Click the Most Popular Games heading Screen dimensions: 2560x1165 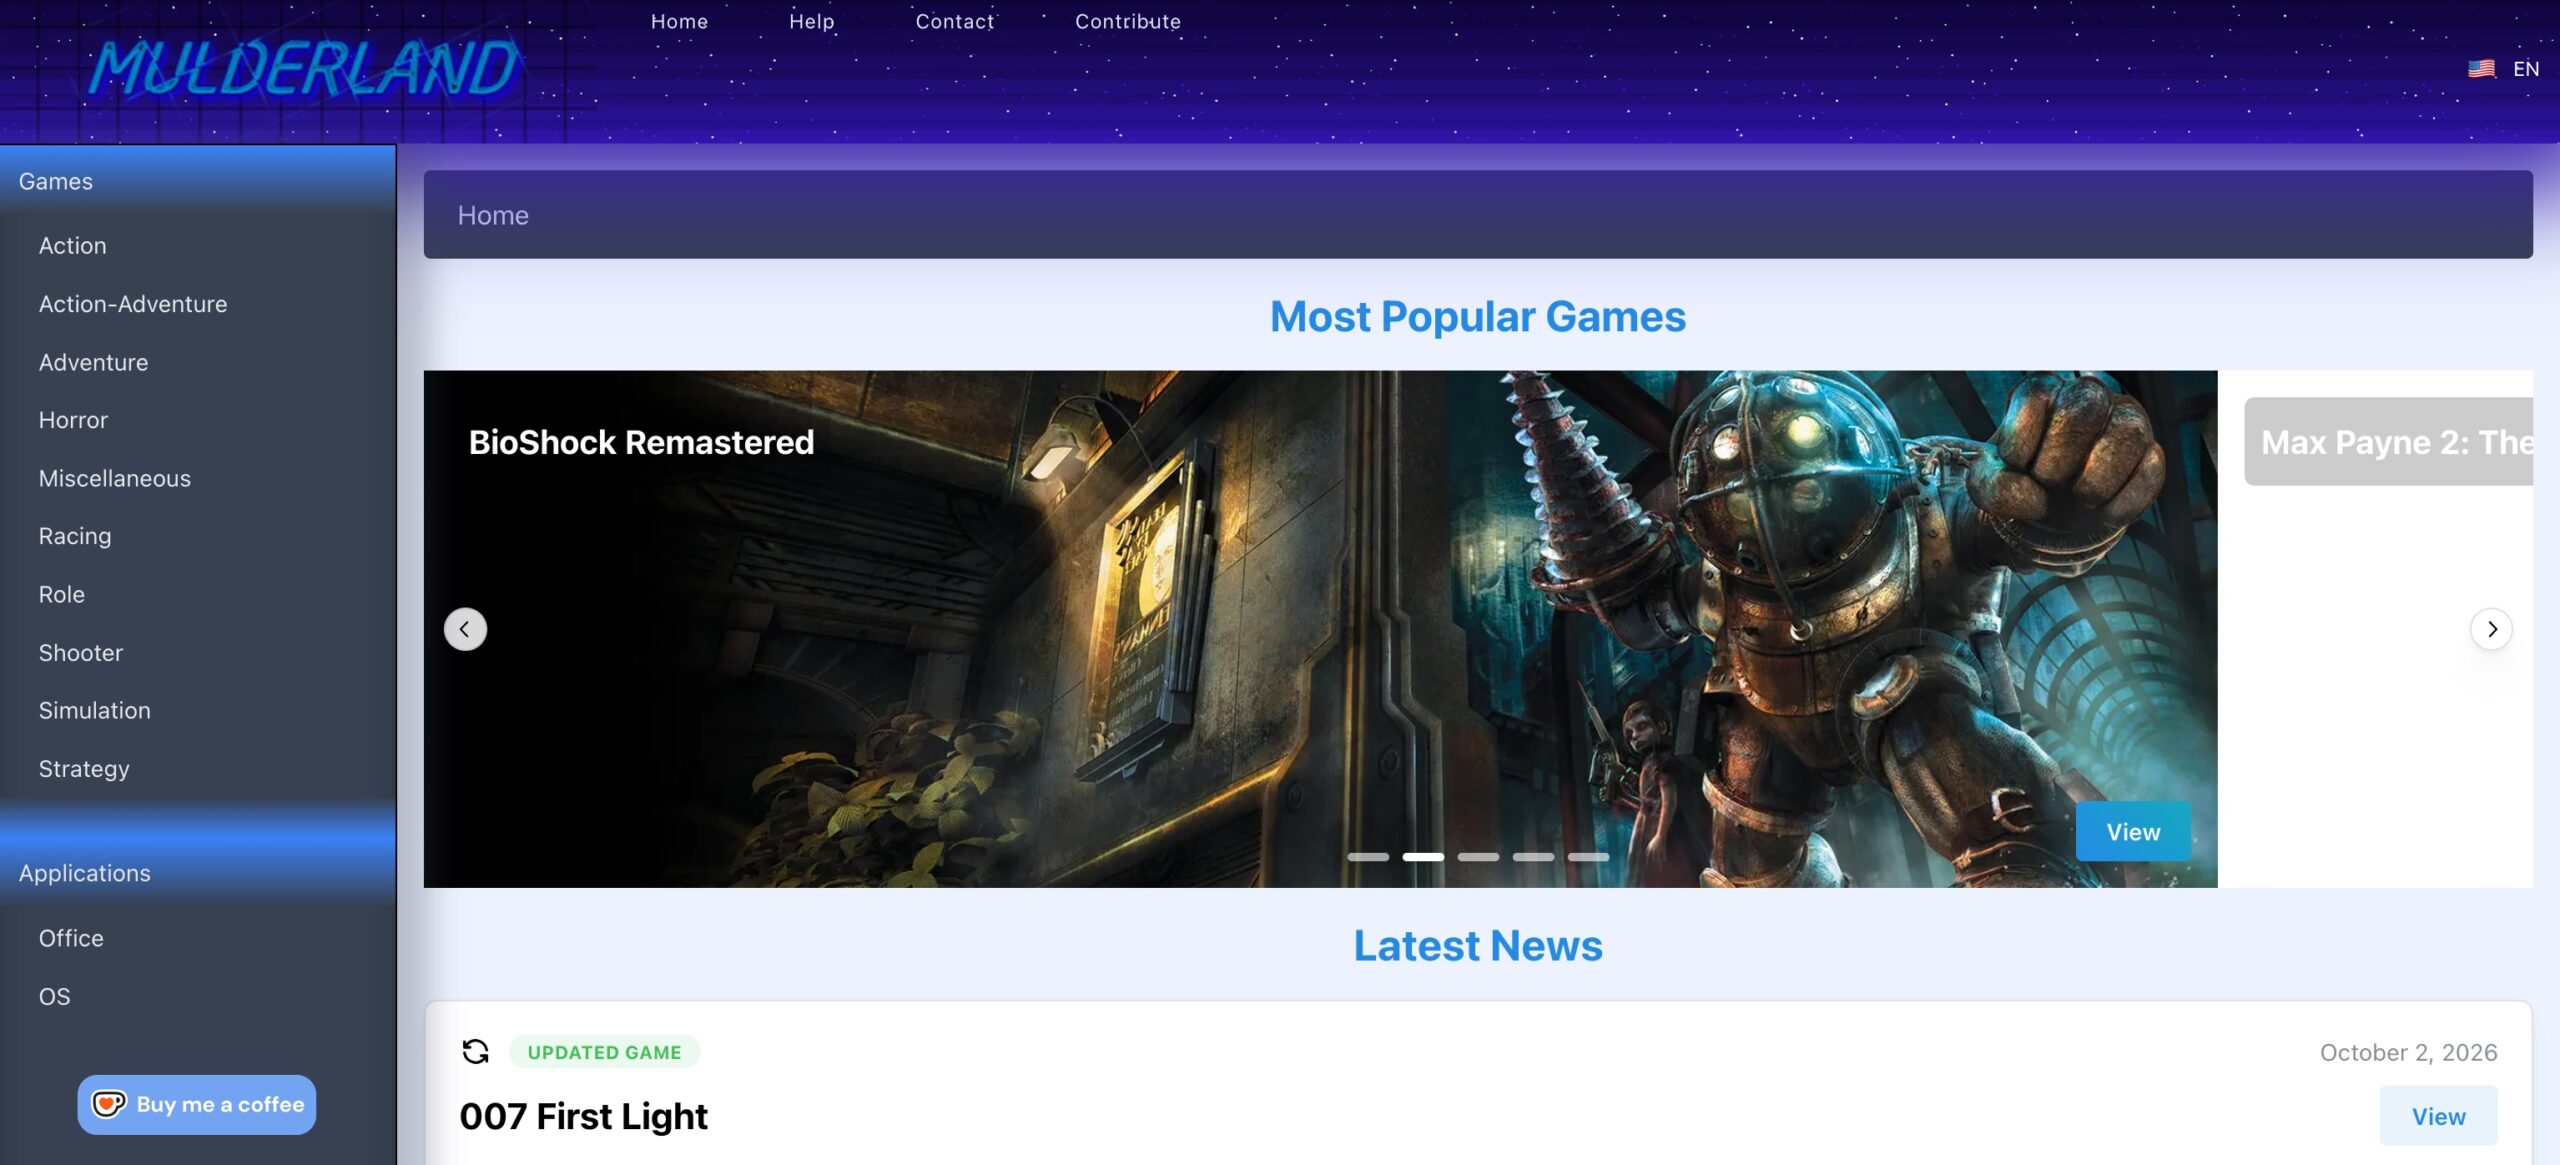point(1478,317)
